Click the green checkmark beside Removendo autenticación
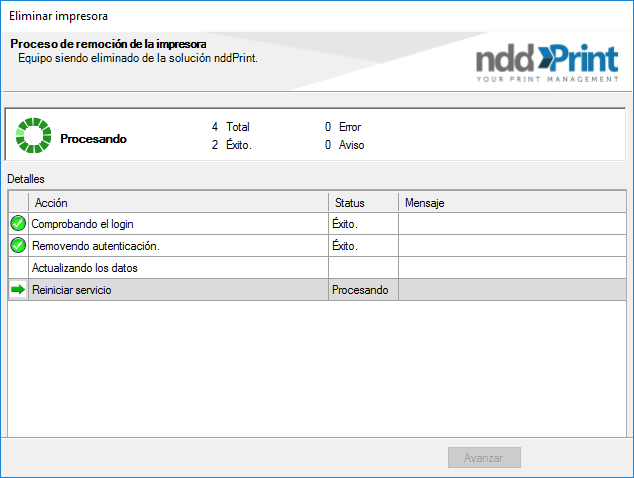Screen dimensions: 634x478 [18, 245]
